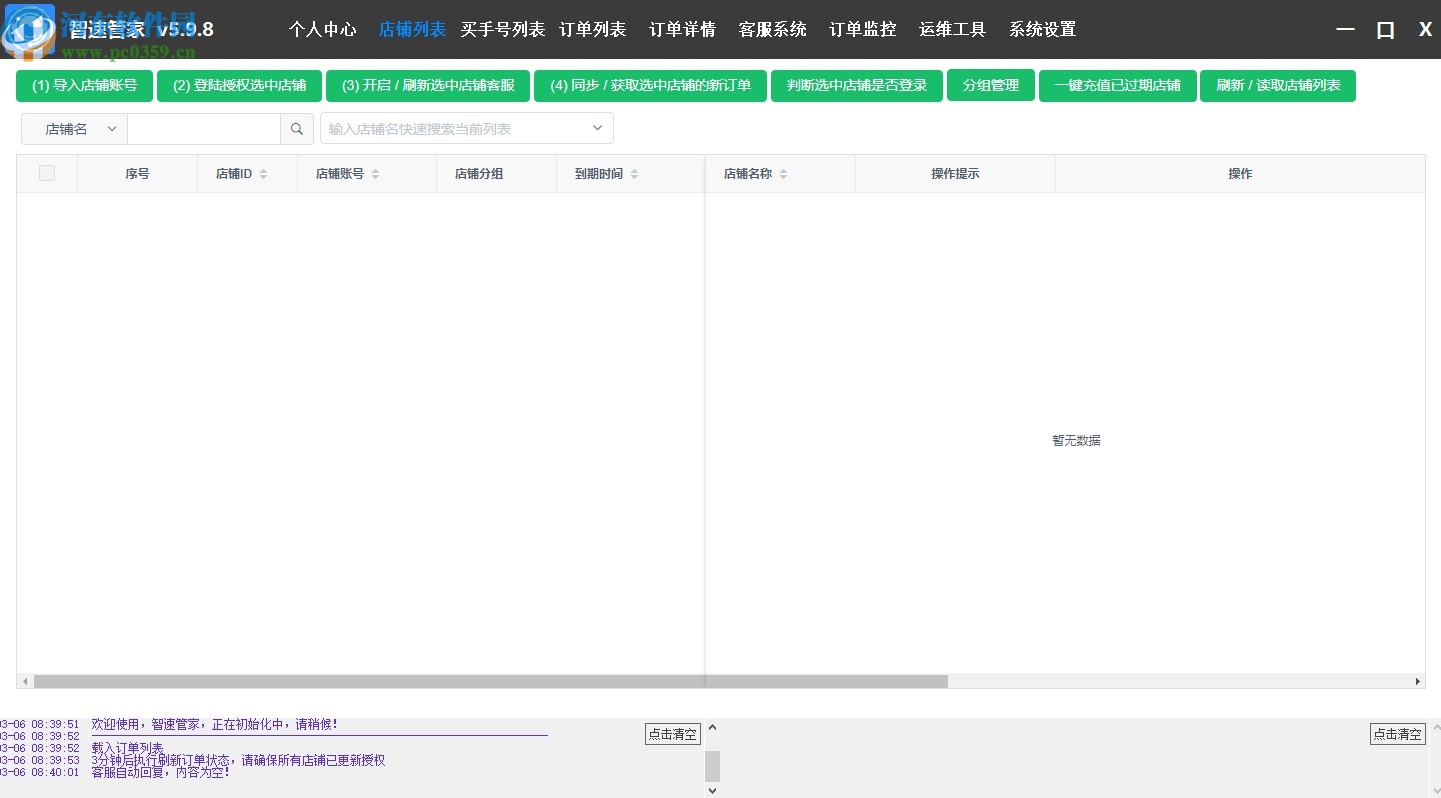The height and width of the screenshot is (798, 1441).
Task: Click the horizontal scrollbar right arrow
Action: click(1418, 681)
